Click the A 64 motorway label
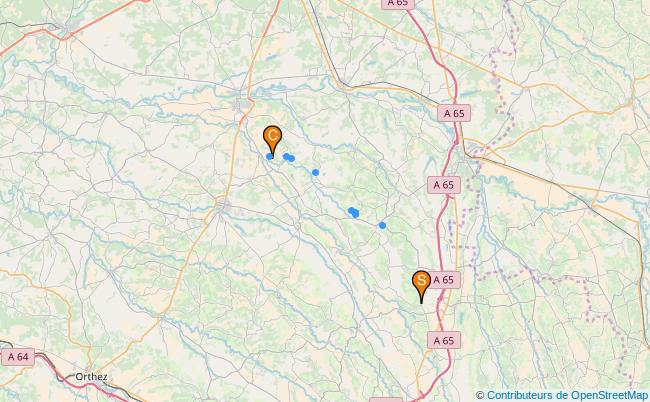Screen dimensions: 650x402 click(18, 357)
